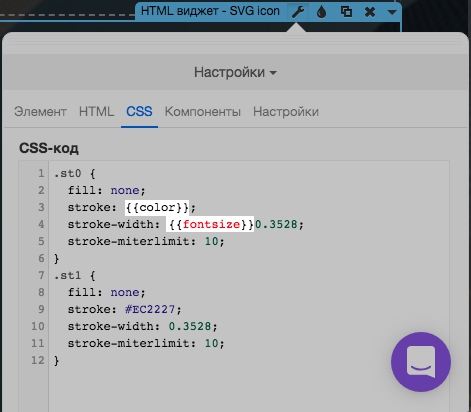Remove the widget with the cross icon
Screen dimensions: 471x412
(370, 12)
